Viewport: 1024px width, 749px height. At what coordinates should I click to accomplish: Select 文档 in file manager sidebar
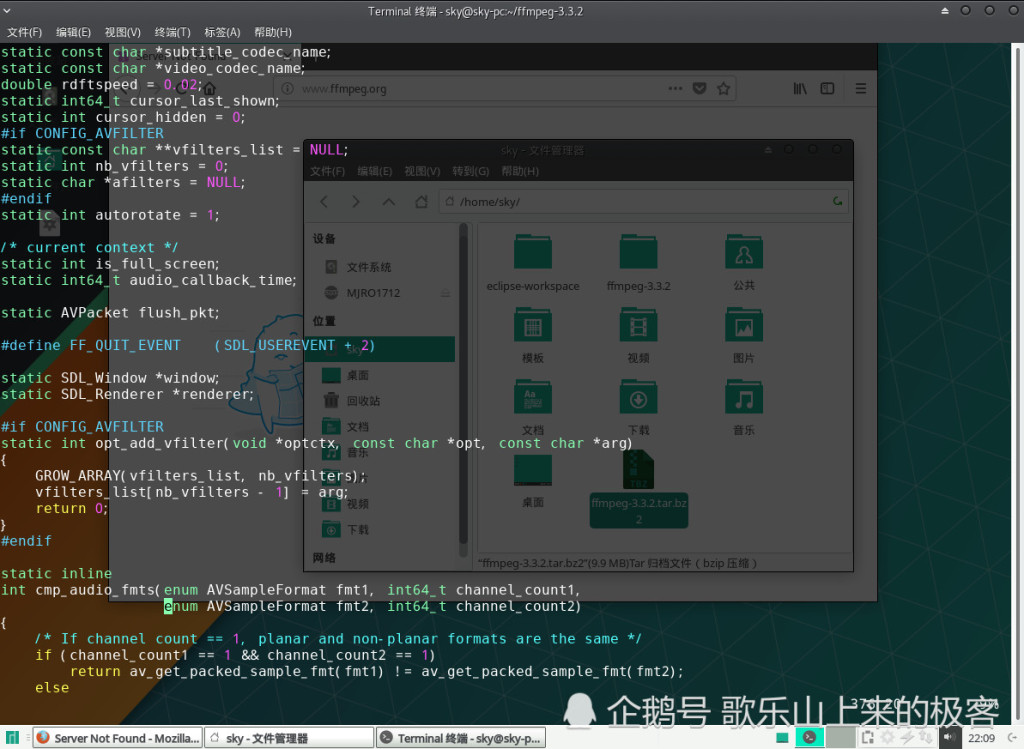point(345,426)
